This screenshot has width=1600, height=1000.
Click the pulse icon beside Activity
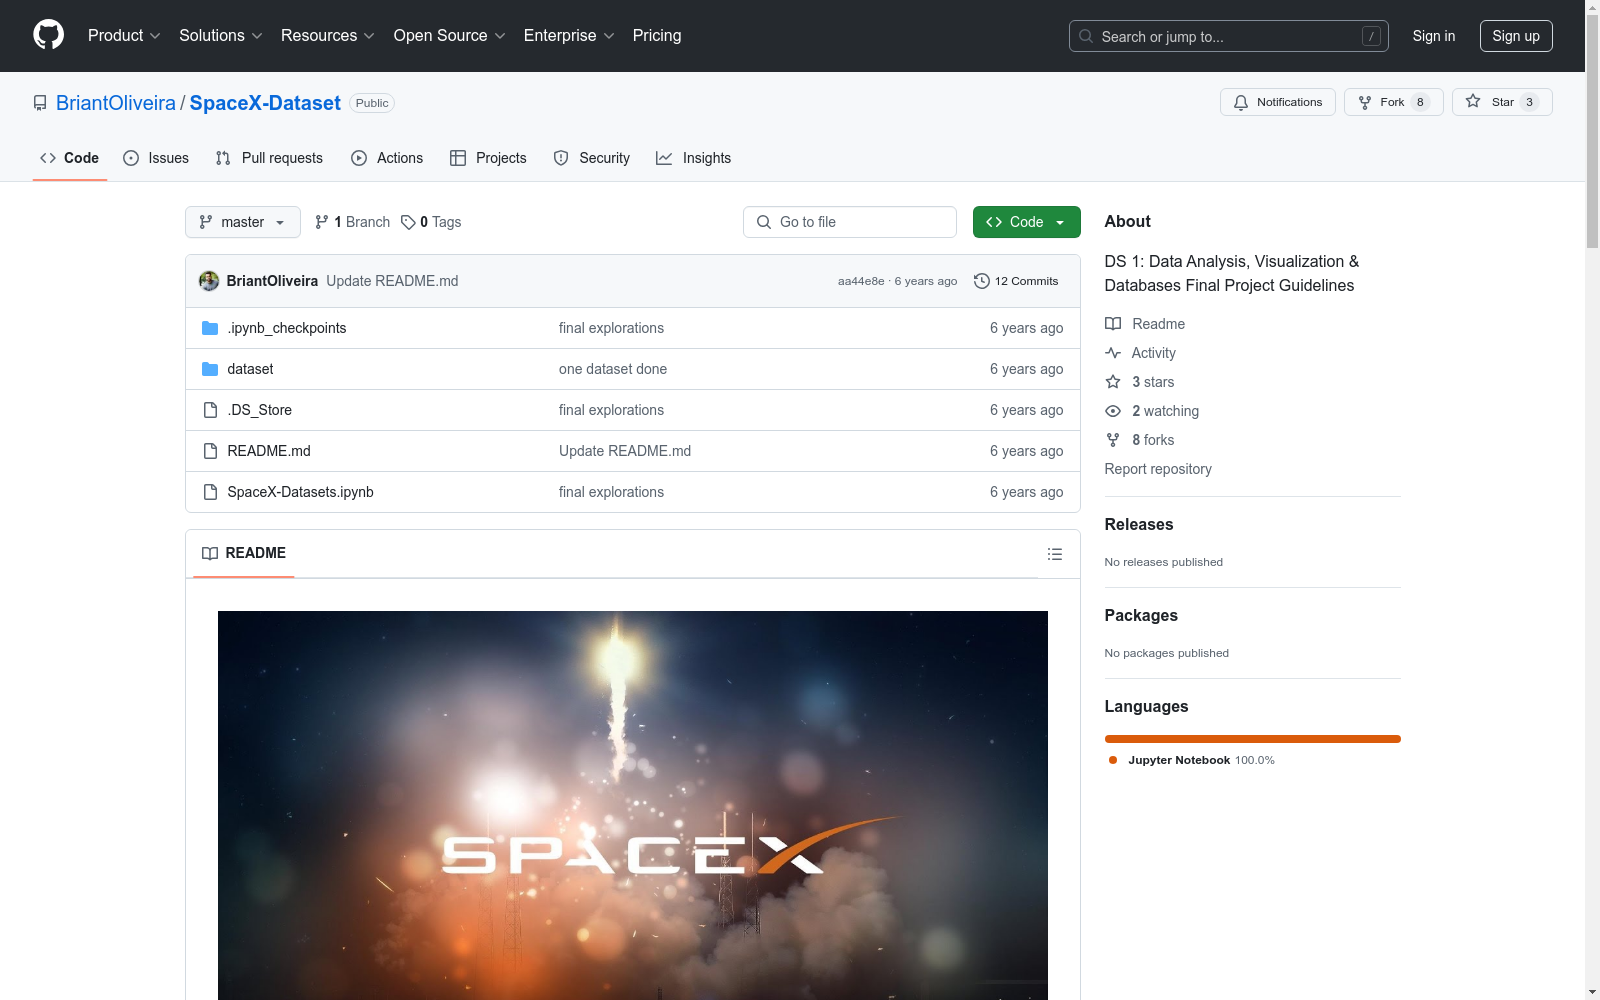(x=1113, y=353)
